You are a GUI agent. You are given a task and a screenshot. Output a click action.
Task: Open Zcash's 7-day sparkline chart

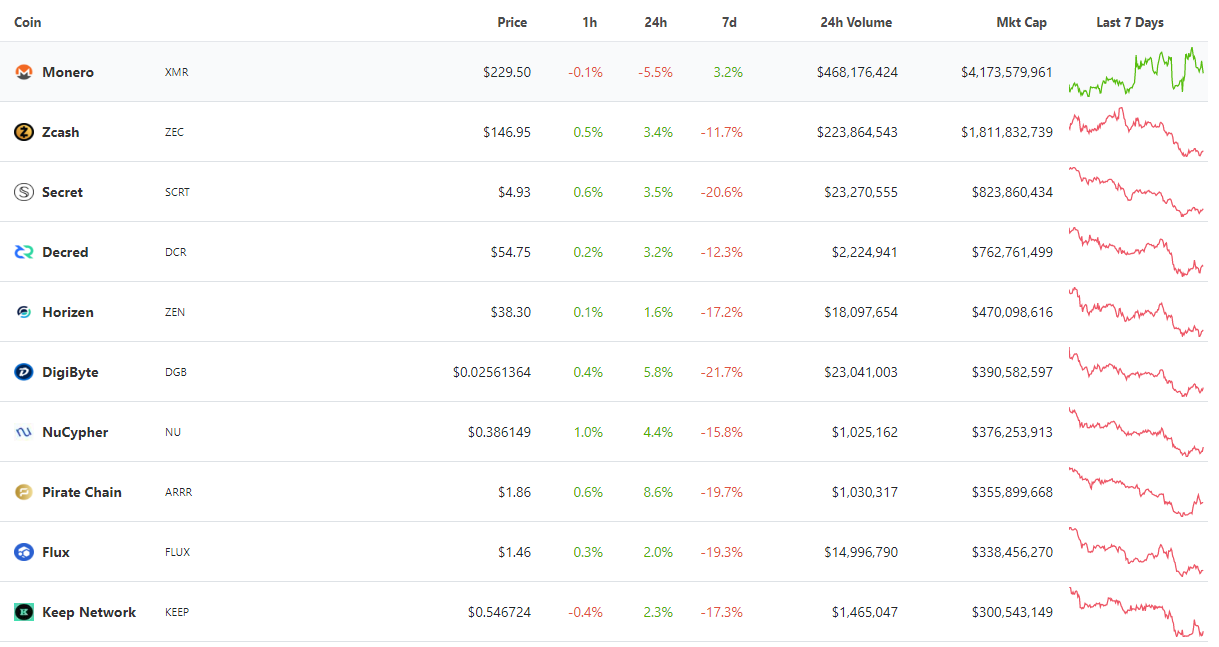click(1136, 132)
